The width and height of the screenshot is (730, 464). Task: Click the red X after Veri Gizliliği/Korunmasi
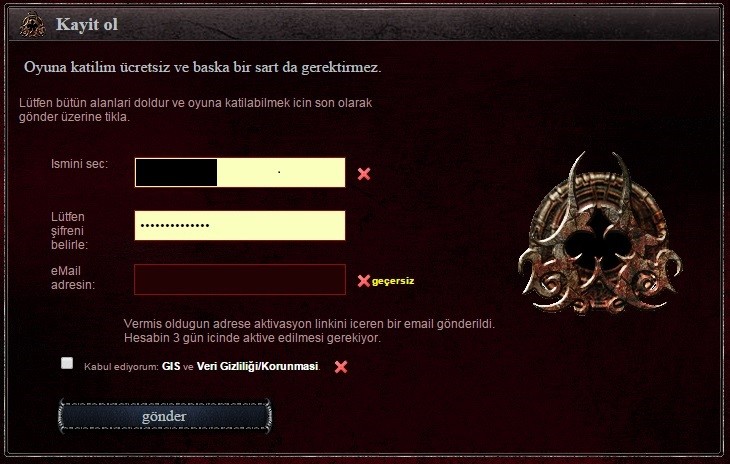coord(341,367)
